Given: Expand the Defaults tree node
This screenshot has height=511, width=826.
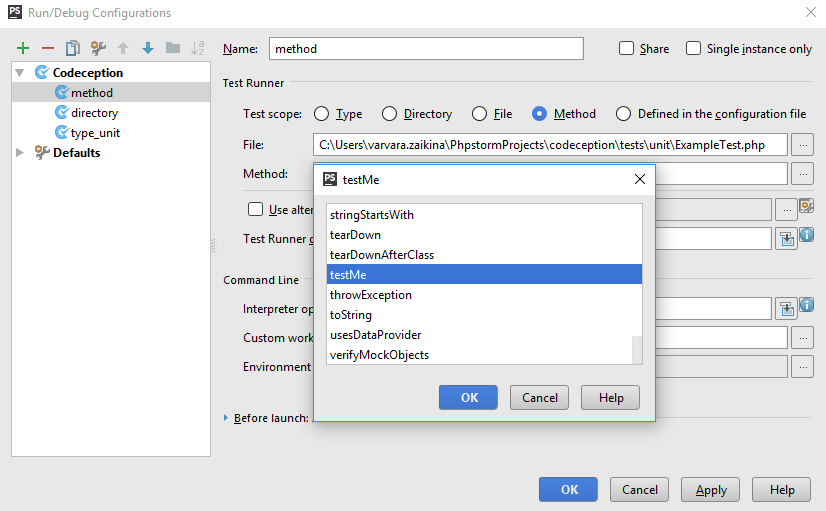Looking at the screenshot, I should click(x=19, y=153).
